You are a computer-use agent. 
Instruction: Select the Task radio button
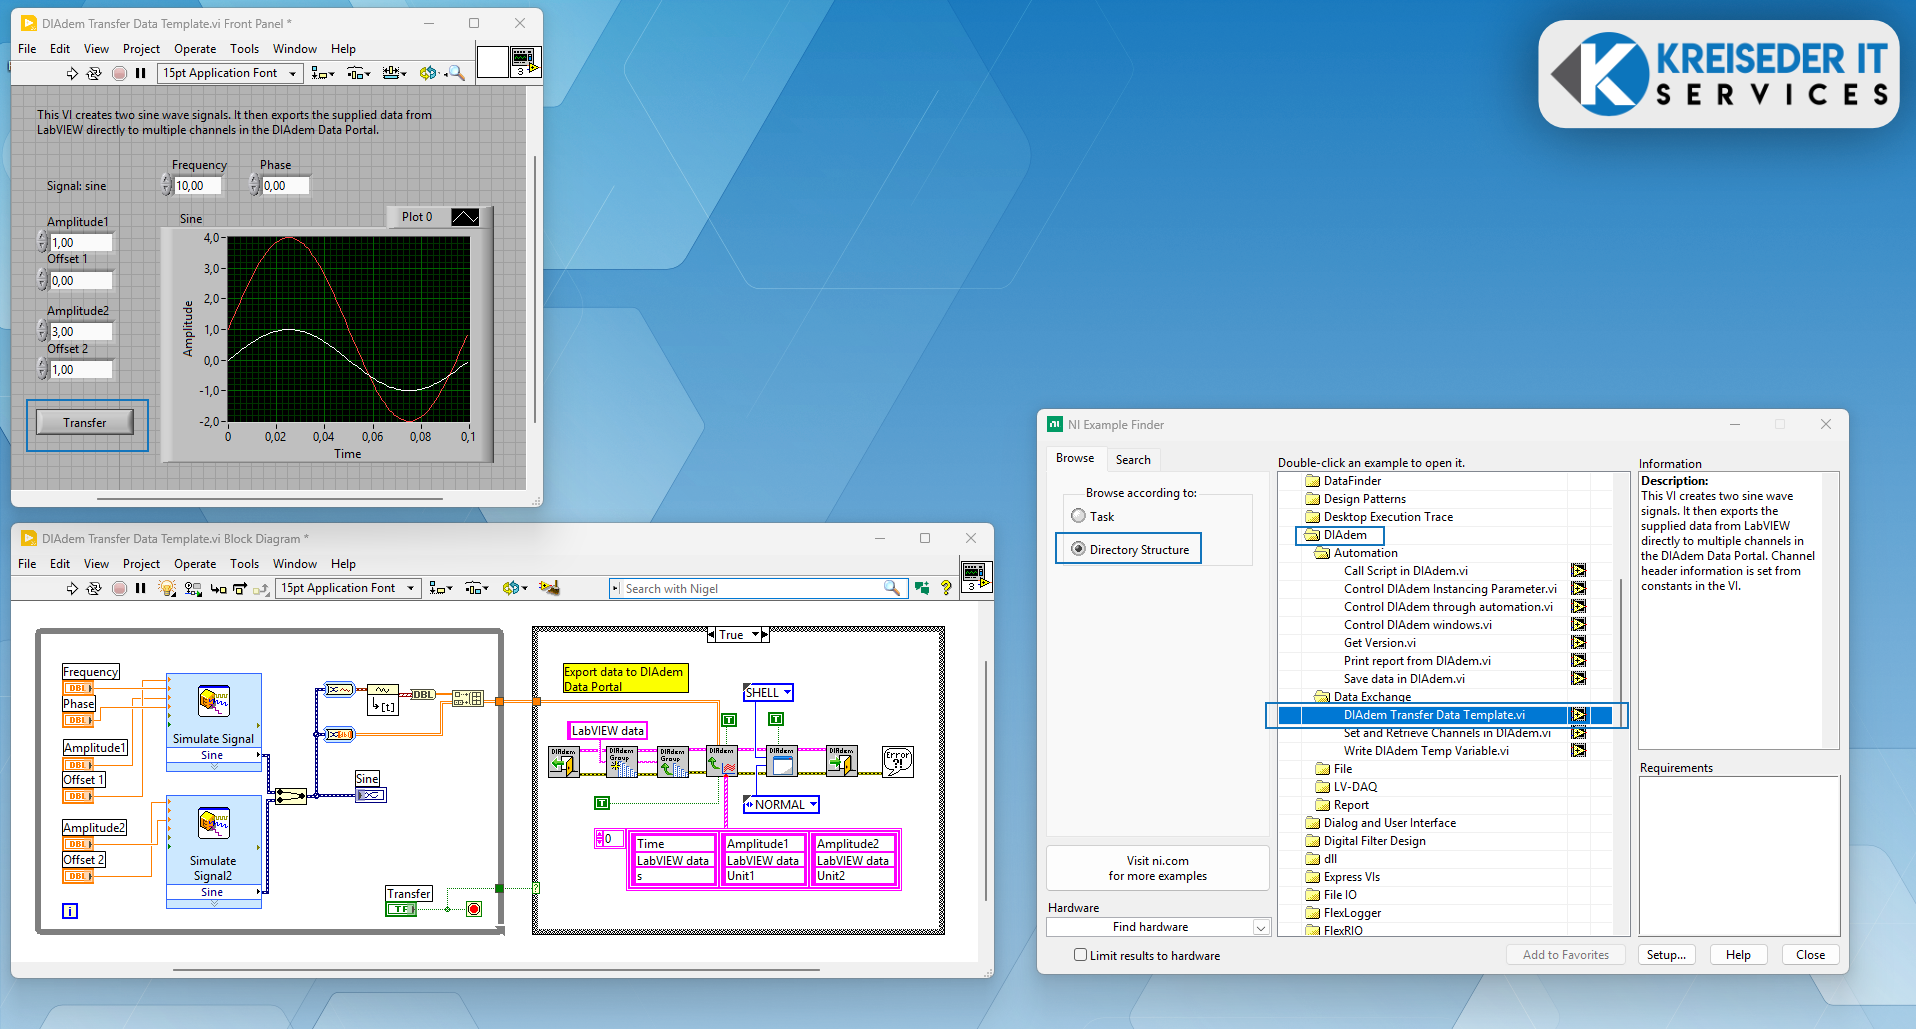click(x=1078, y=516)
